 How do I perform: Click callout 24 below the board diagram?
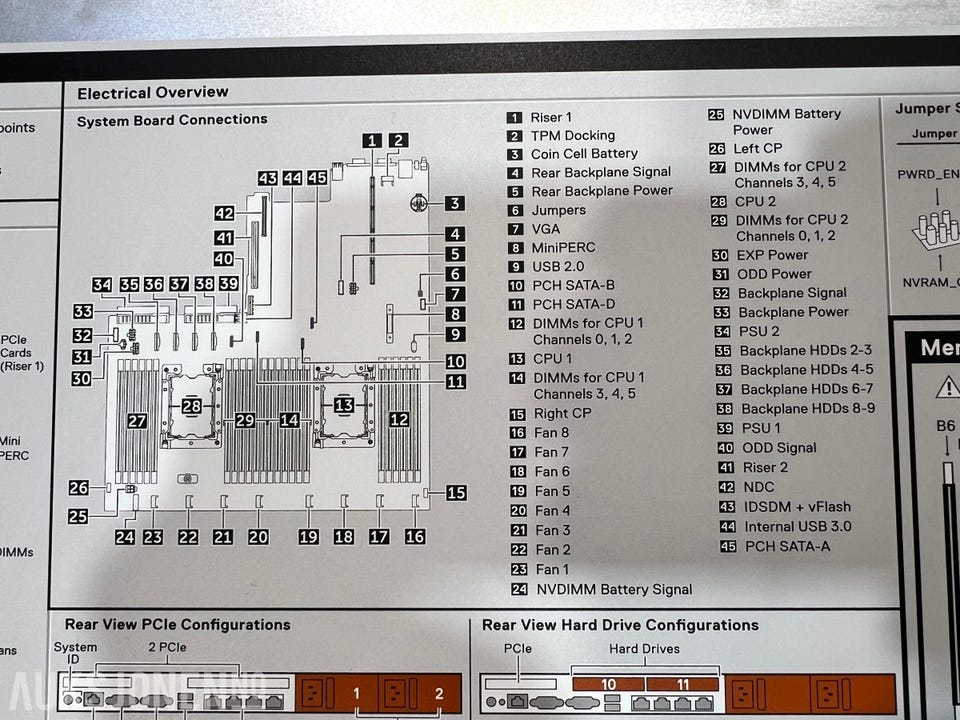(125, 537)
